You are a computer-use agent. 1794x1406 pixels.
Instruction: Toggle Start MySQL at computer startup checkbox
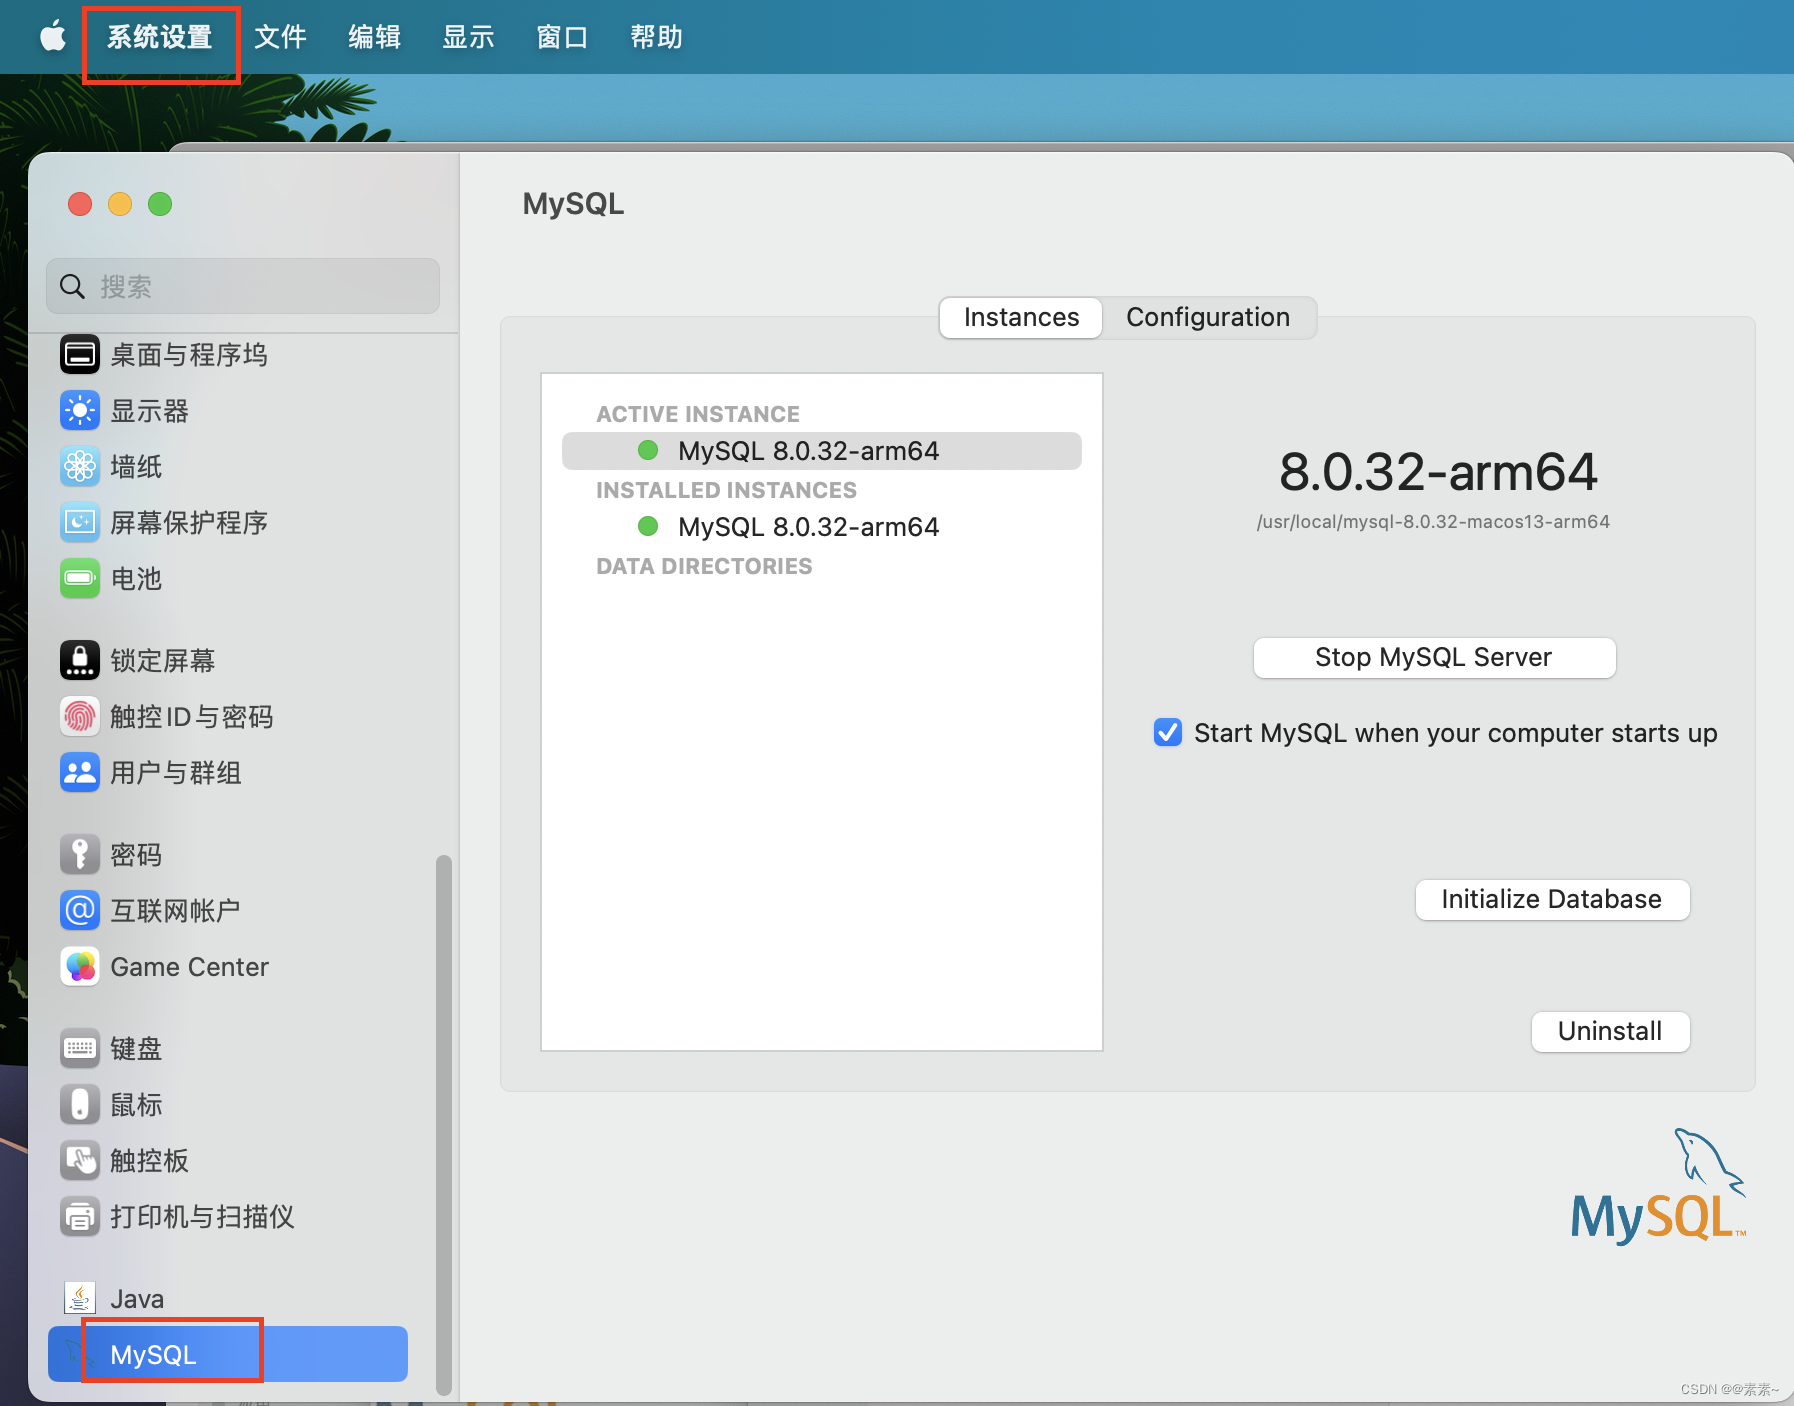point(1168,732)
